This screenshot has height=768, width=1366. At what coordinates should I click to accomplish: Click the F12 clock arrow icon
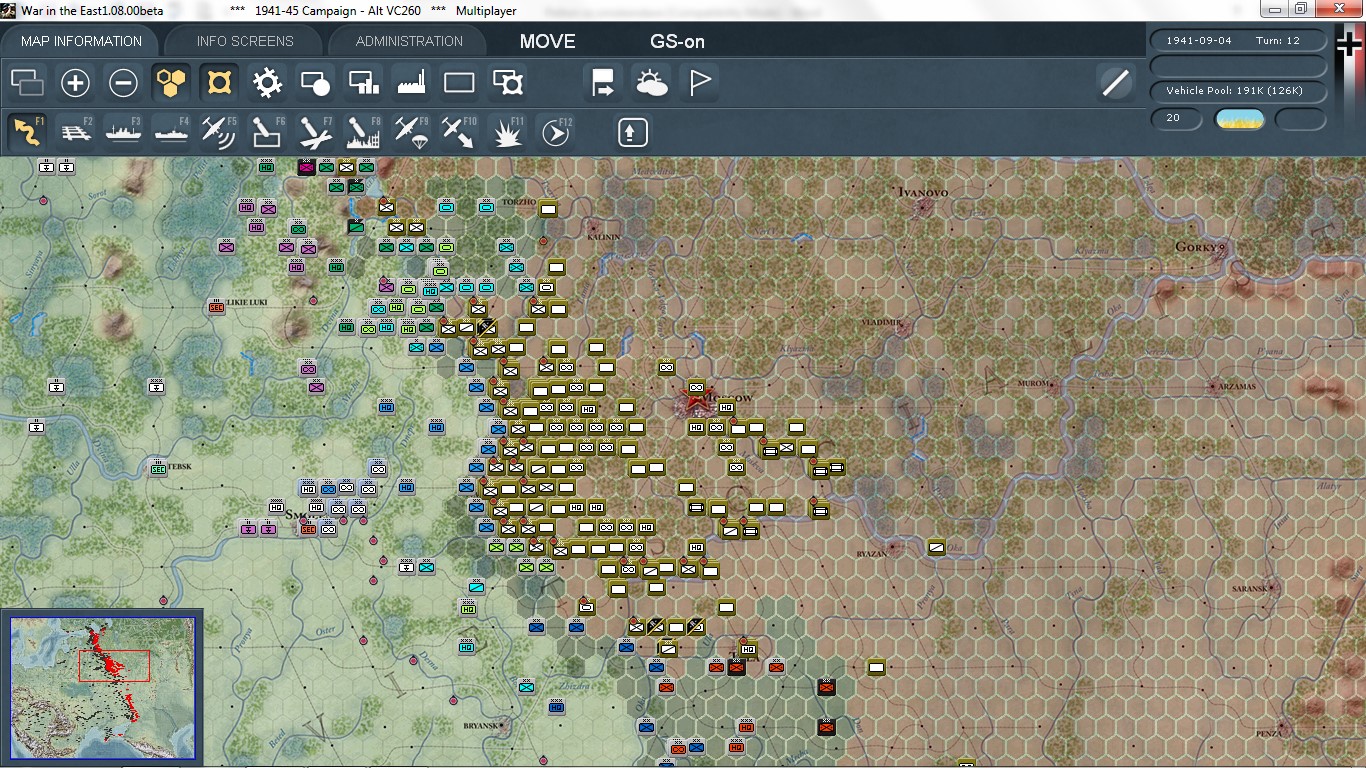point(555,132)
